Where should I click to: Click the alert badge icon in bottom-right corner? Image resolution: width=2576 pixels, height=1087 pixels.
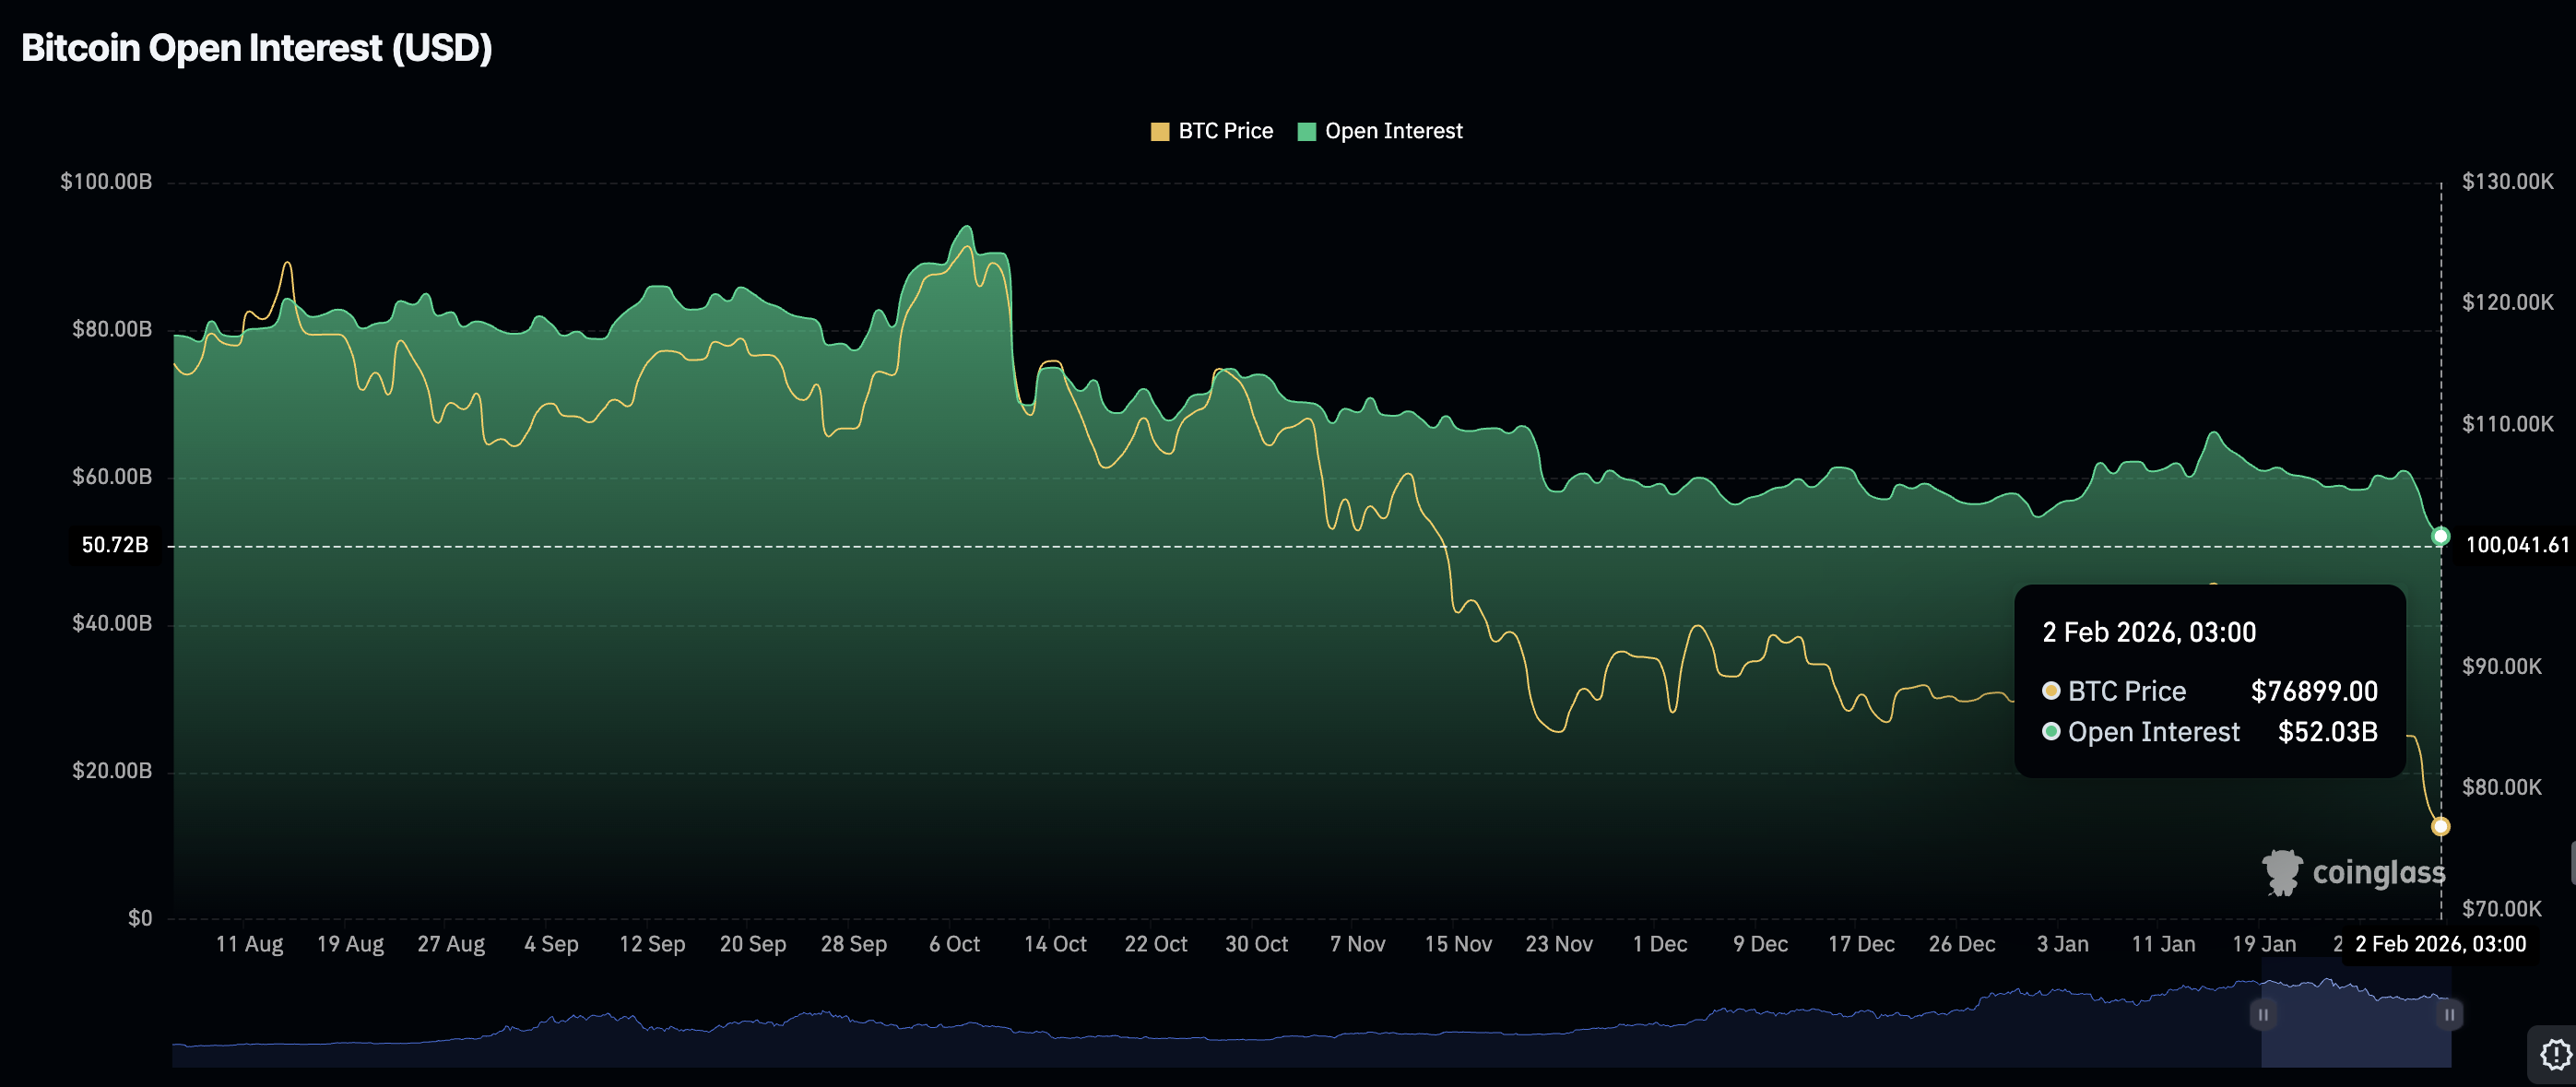pyautogui.click(x=2555, y=1053)
